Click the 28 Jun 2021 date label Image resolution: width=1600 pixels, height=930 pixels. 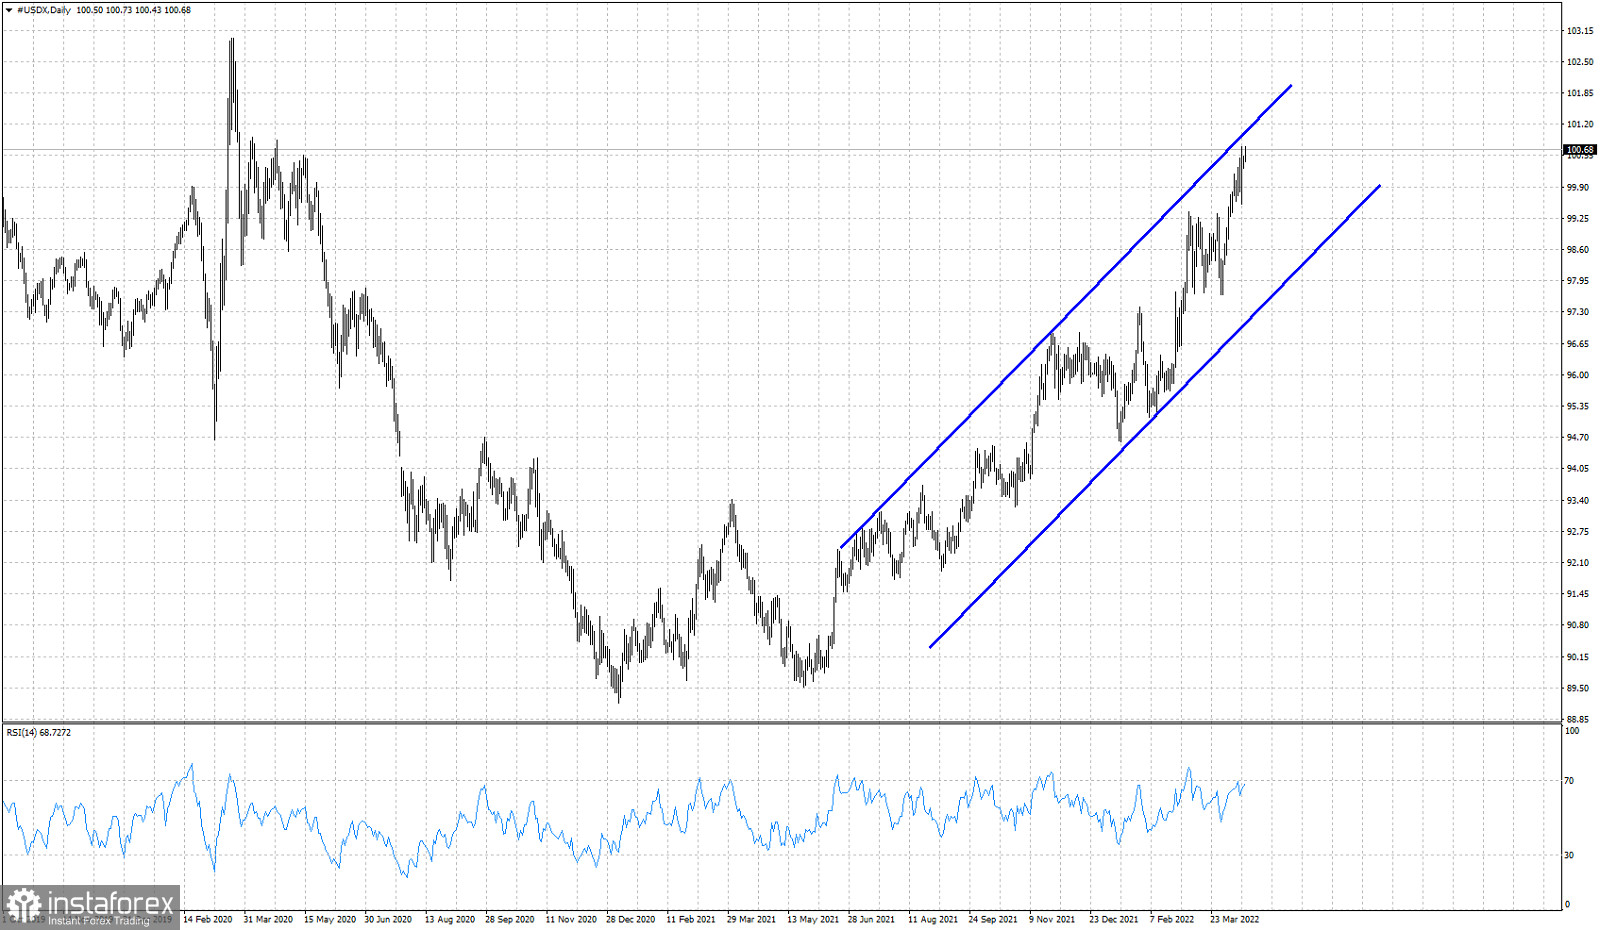[872, 919]
